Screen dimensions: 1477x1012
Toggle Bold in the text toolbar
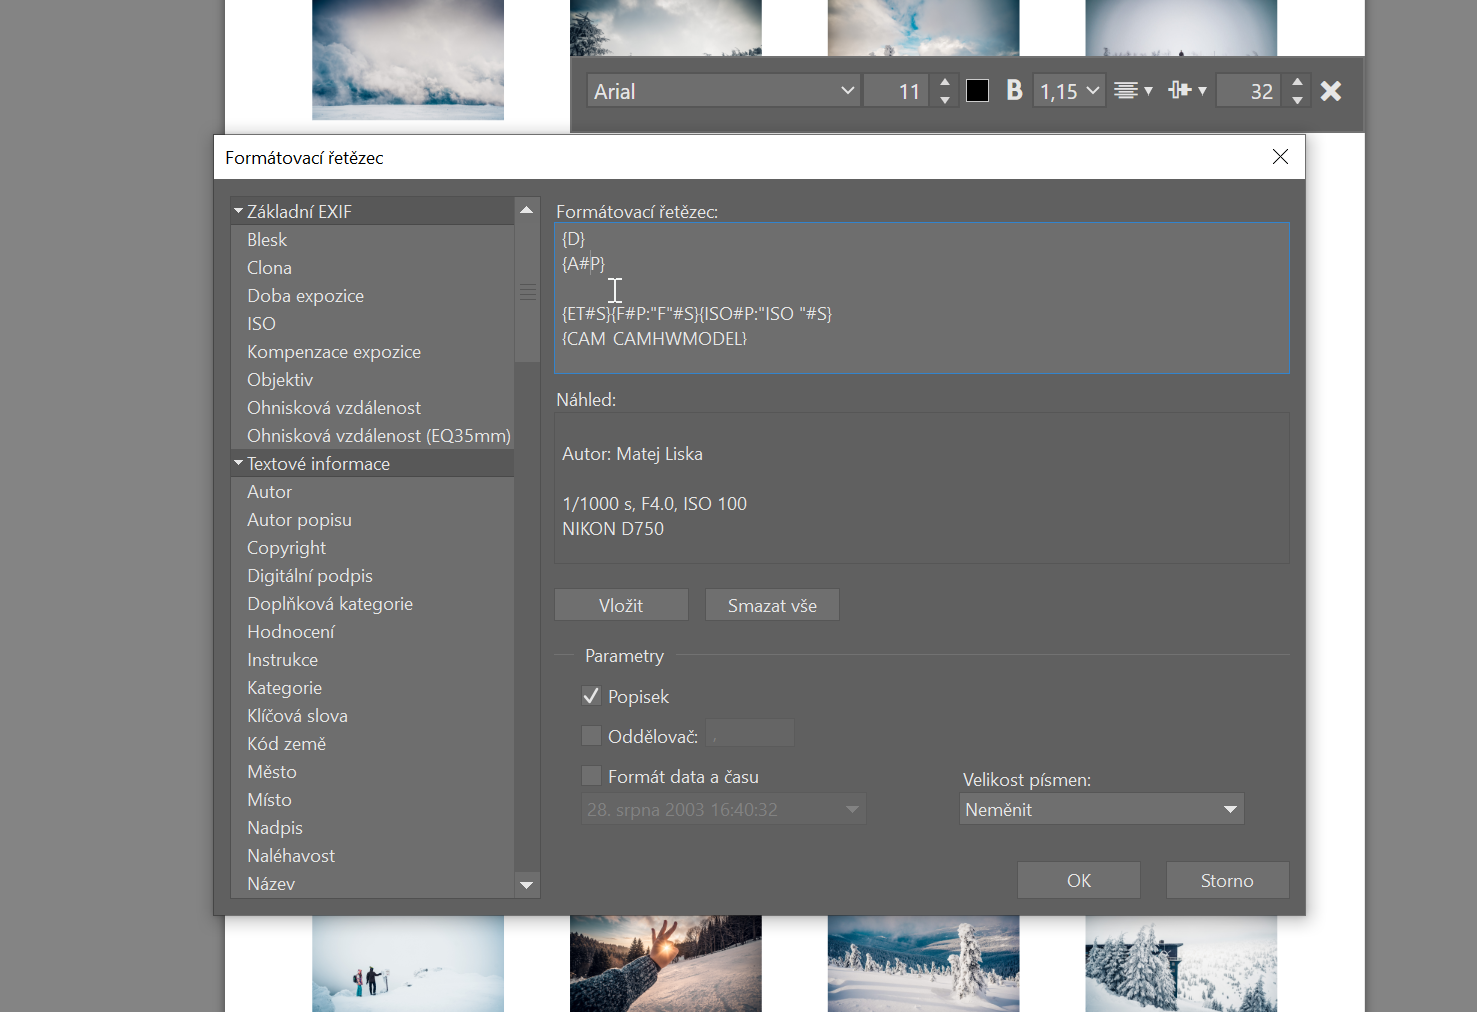[x=1014, y=91]
